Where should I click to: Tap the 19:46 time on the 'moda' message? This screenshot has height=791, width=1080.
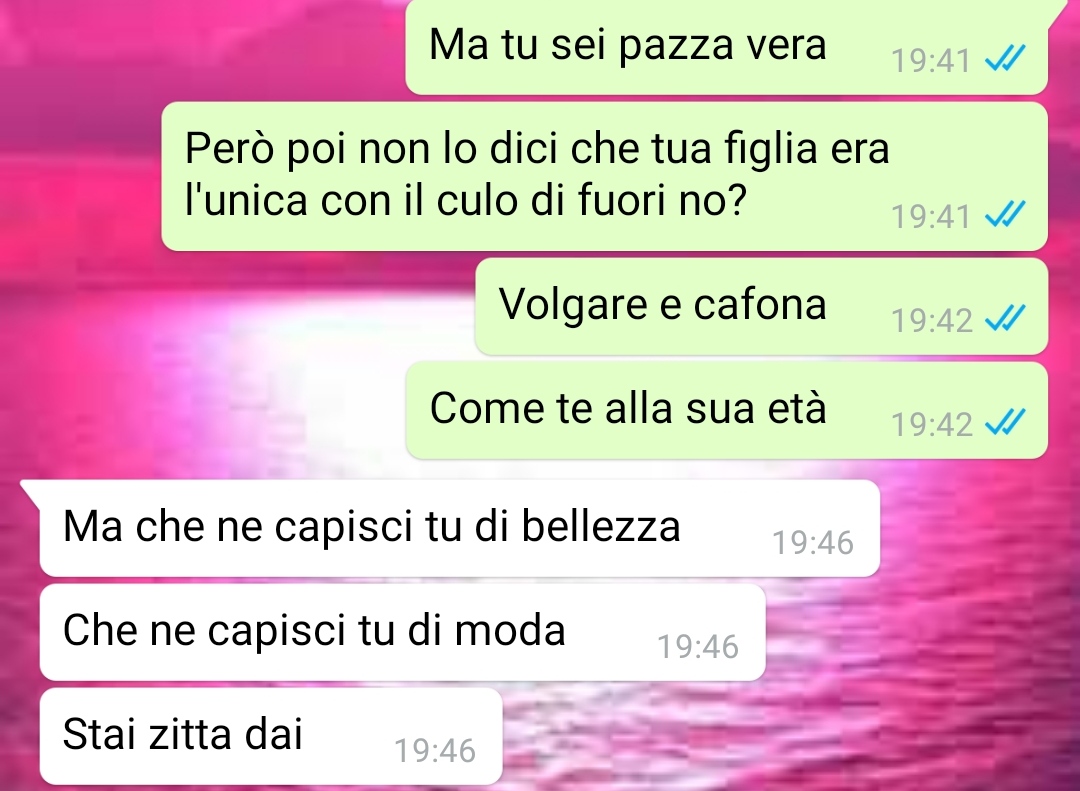click(x=698, y=647)
